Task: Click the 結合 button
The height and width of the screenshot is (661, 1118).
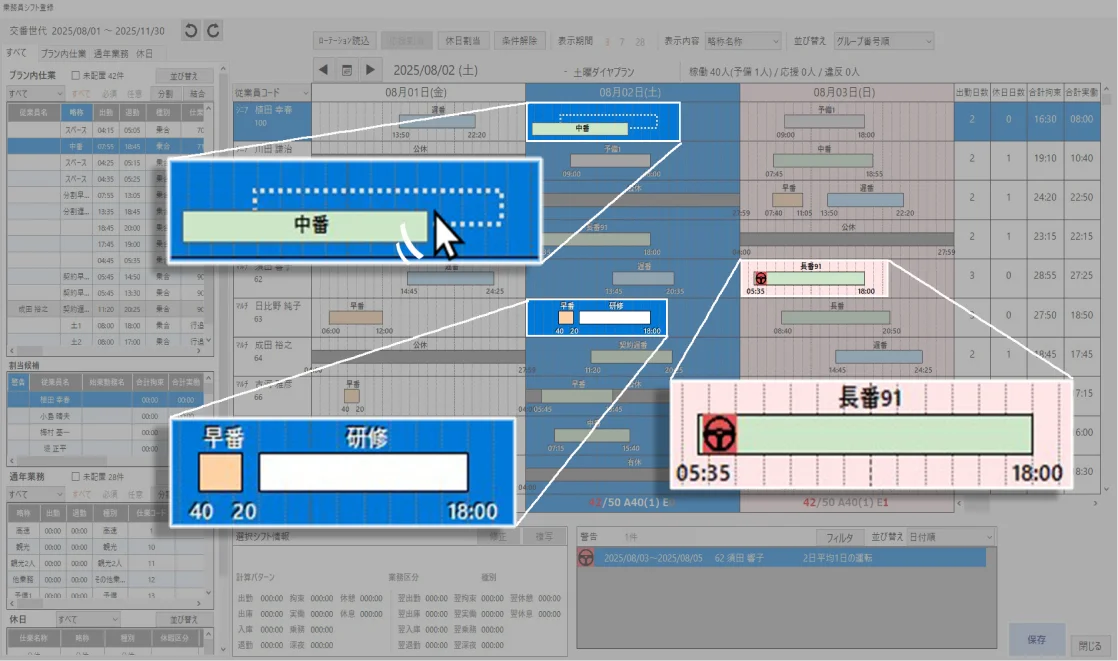Action: [198, 93]
